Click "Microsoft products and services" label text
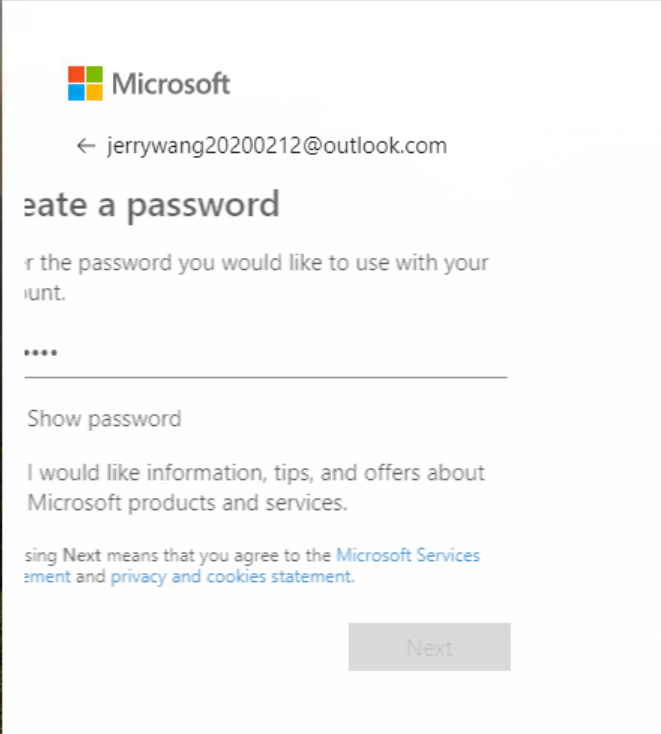This screenshot has height=734, width=661. 187,503
